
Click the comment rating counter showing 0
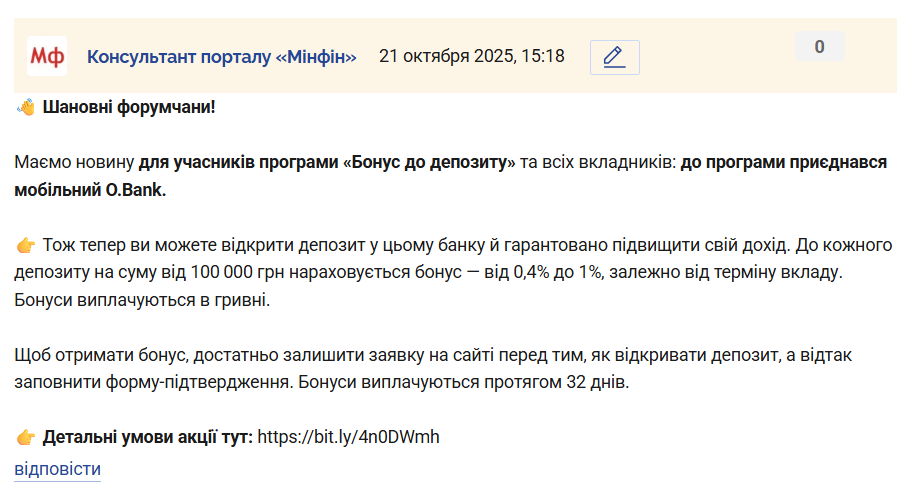point(819,47)
